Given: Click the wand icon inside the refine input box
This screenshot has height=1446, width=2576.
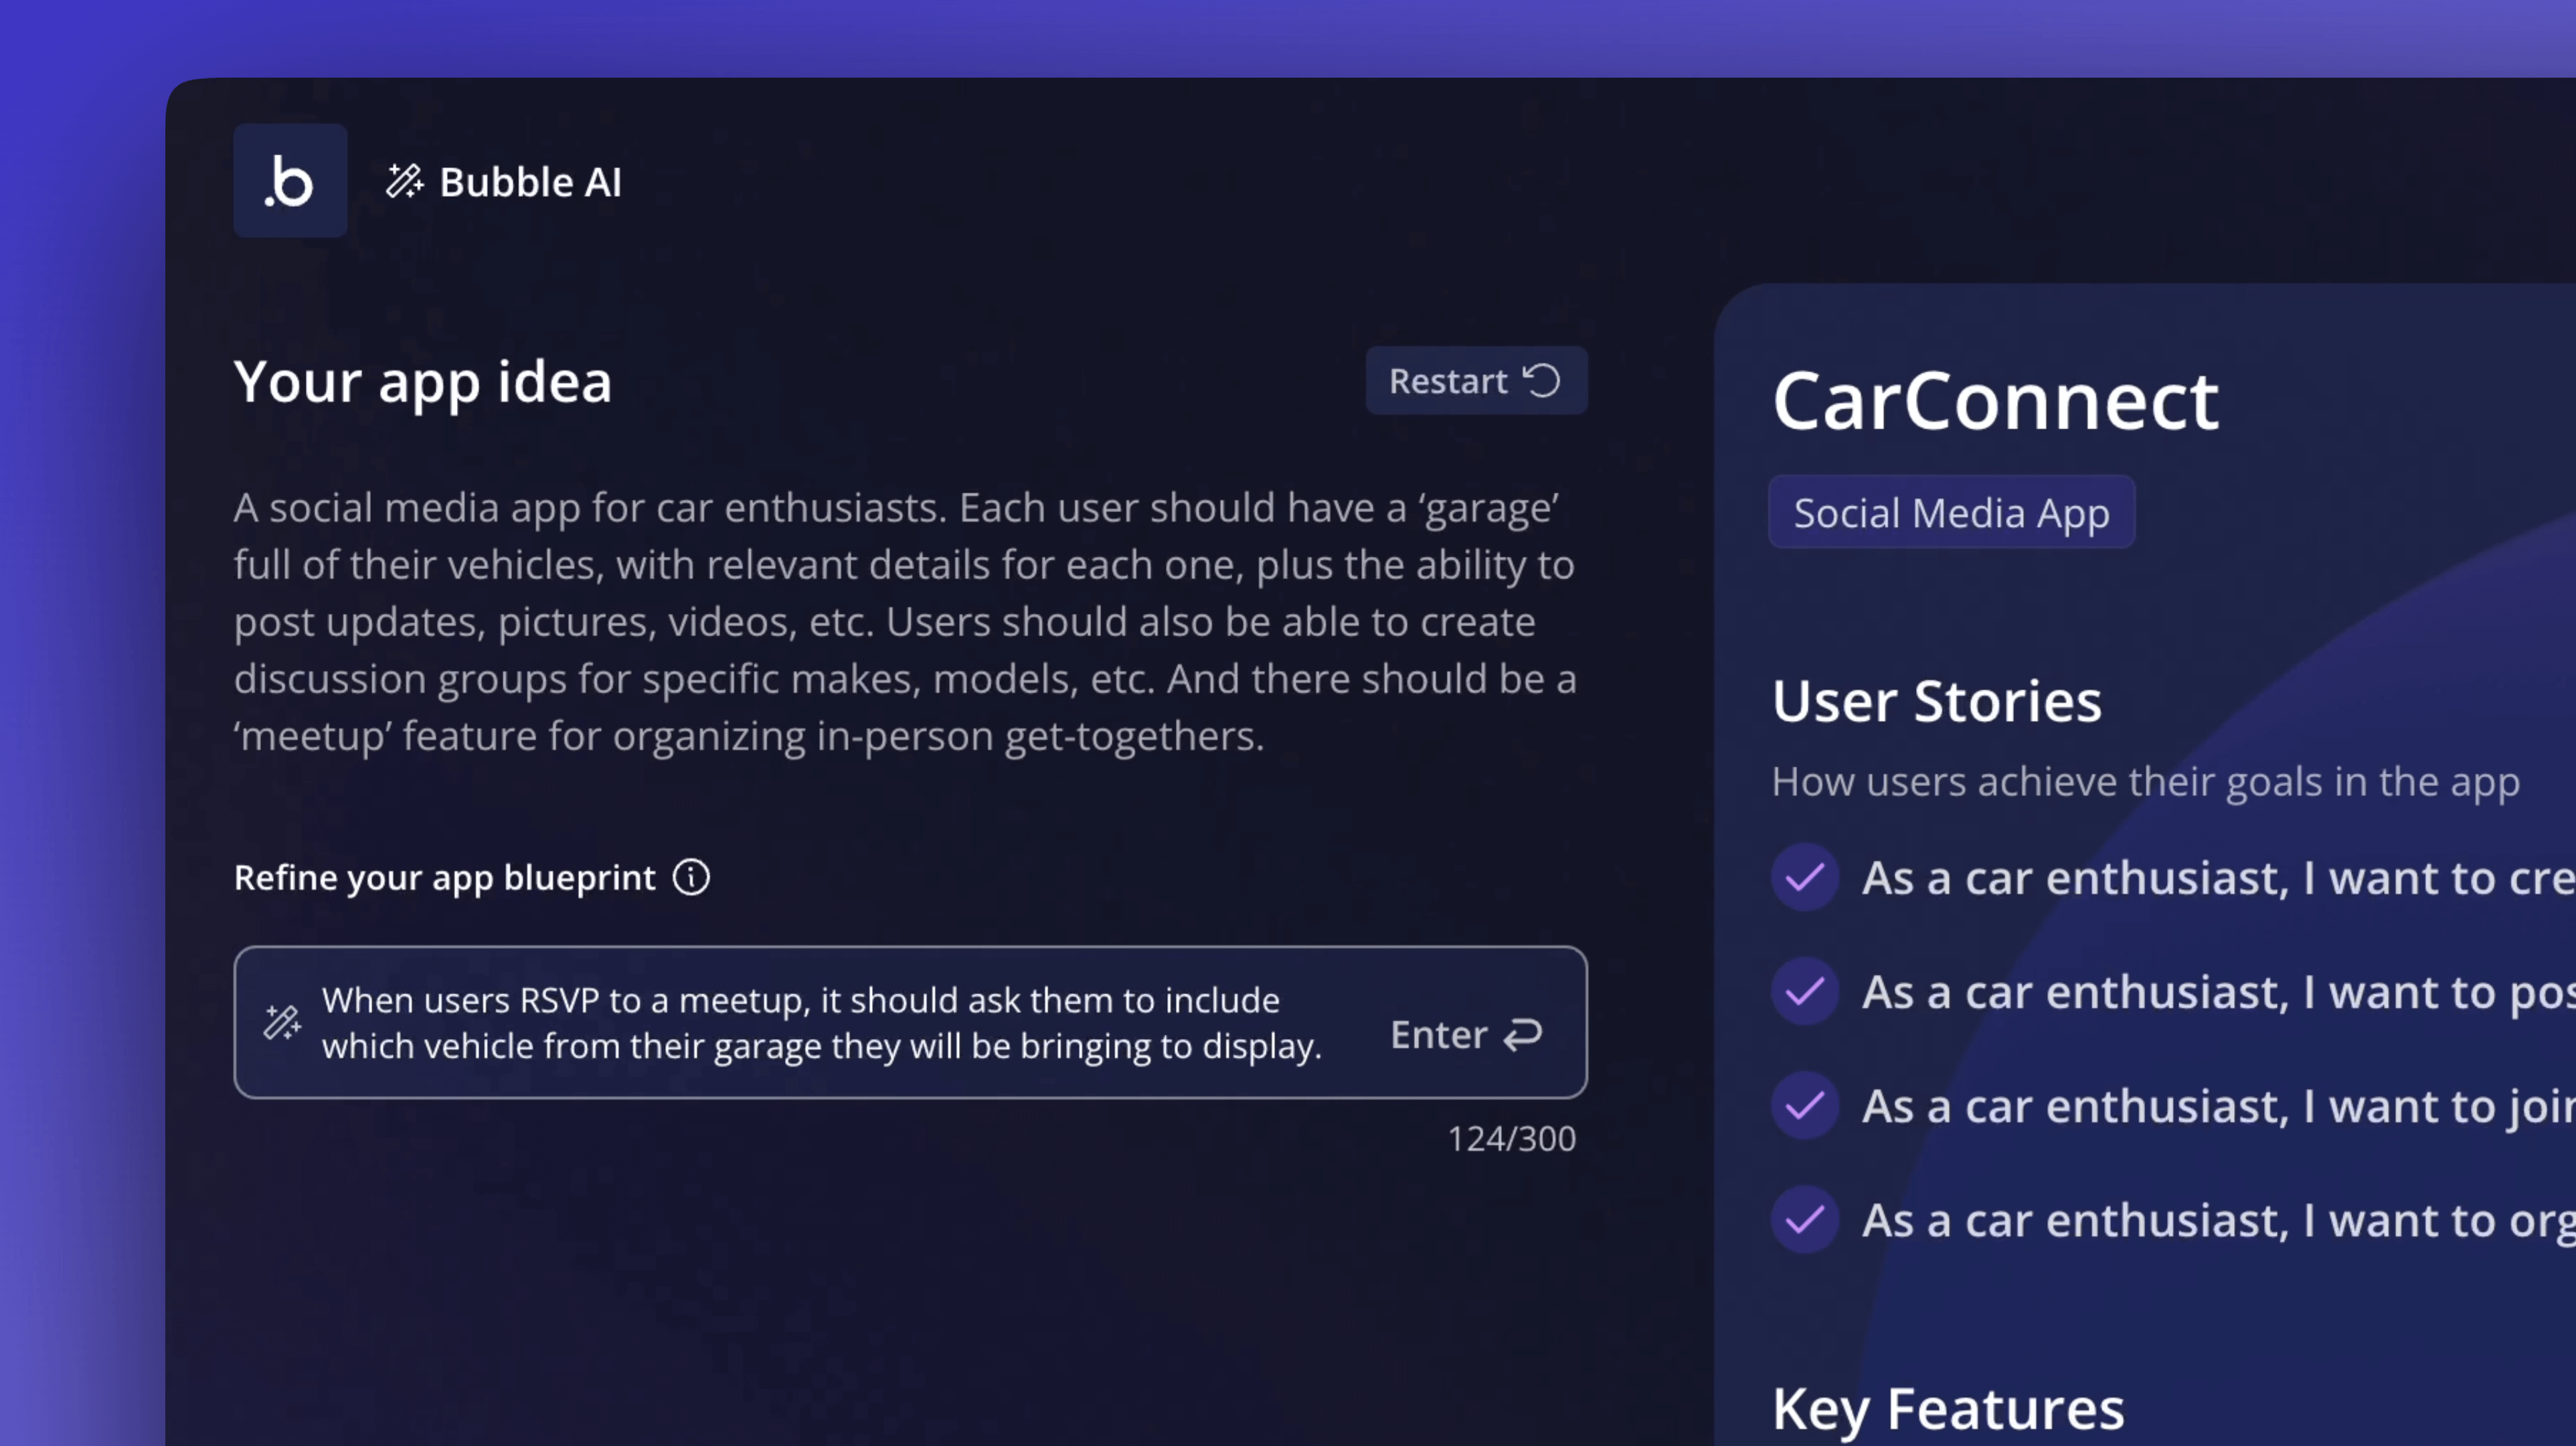Looking at the screenshot, I should pos(282,1023).
